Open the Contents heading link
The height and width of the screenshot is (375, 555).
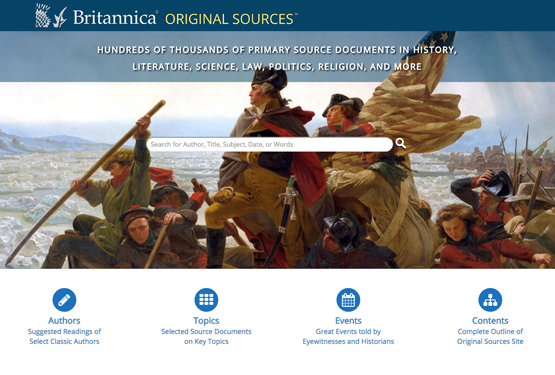click(x=490, y=320)
